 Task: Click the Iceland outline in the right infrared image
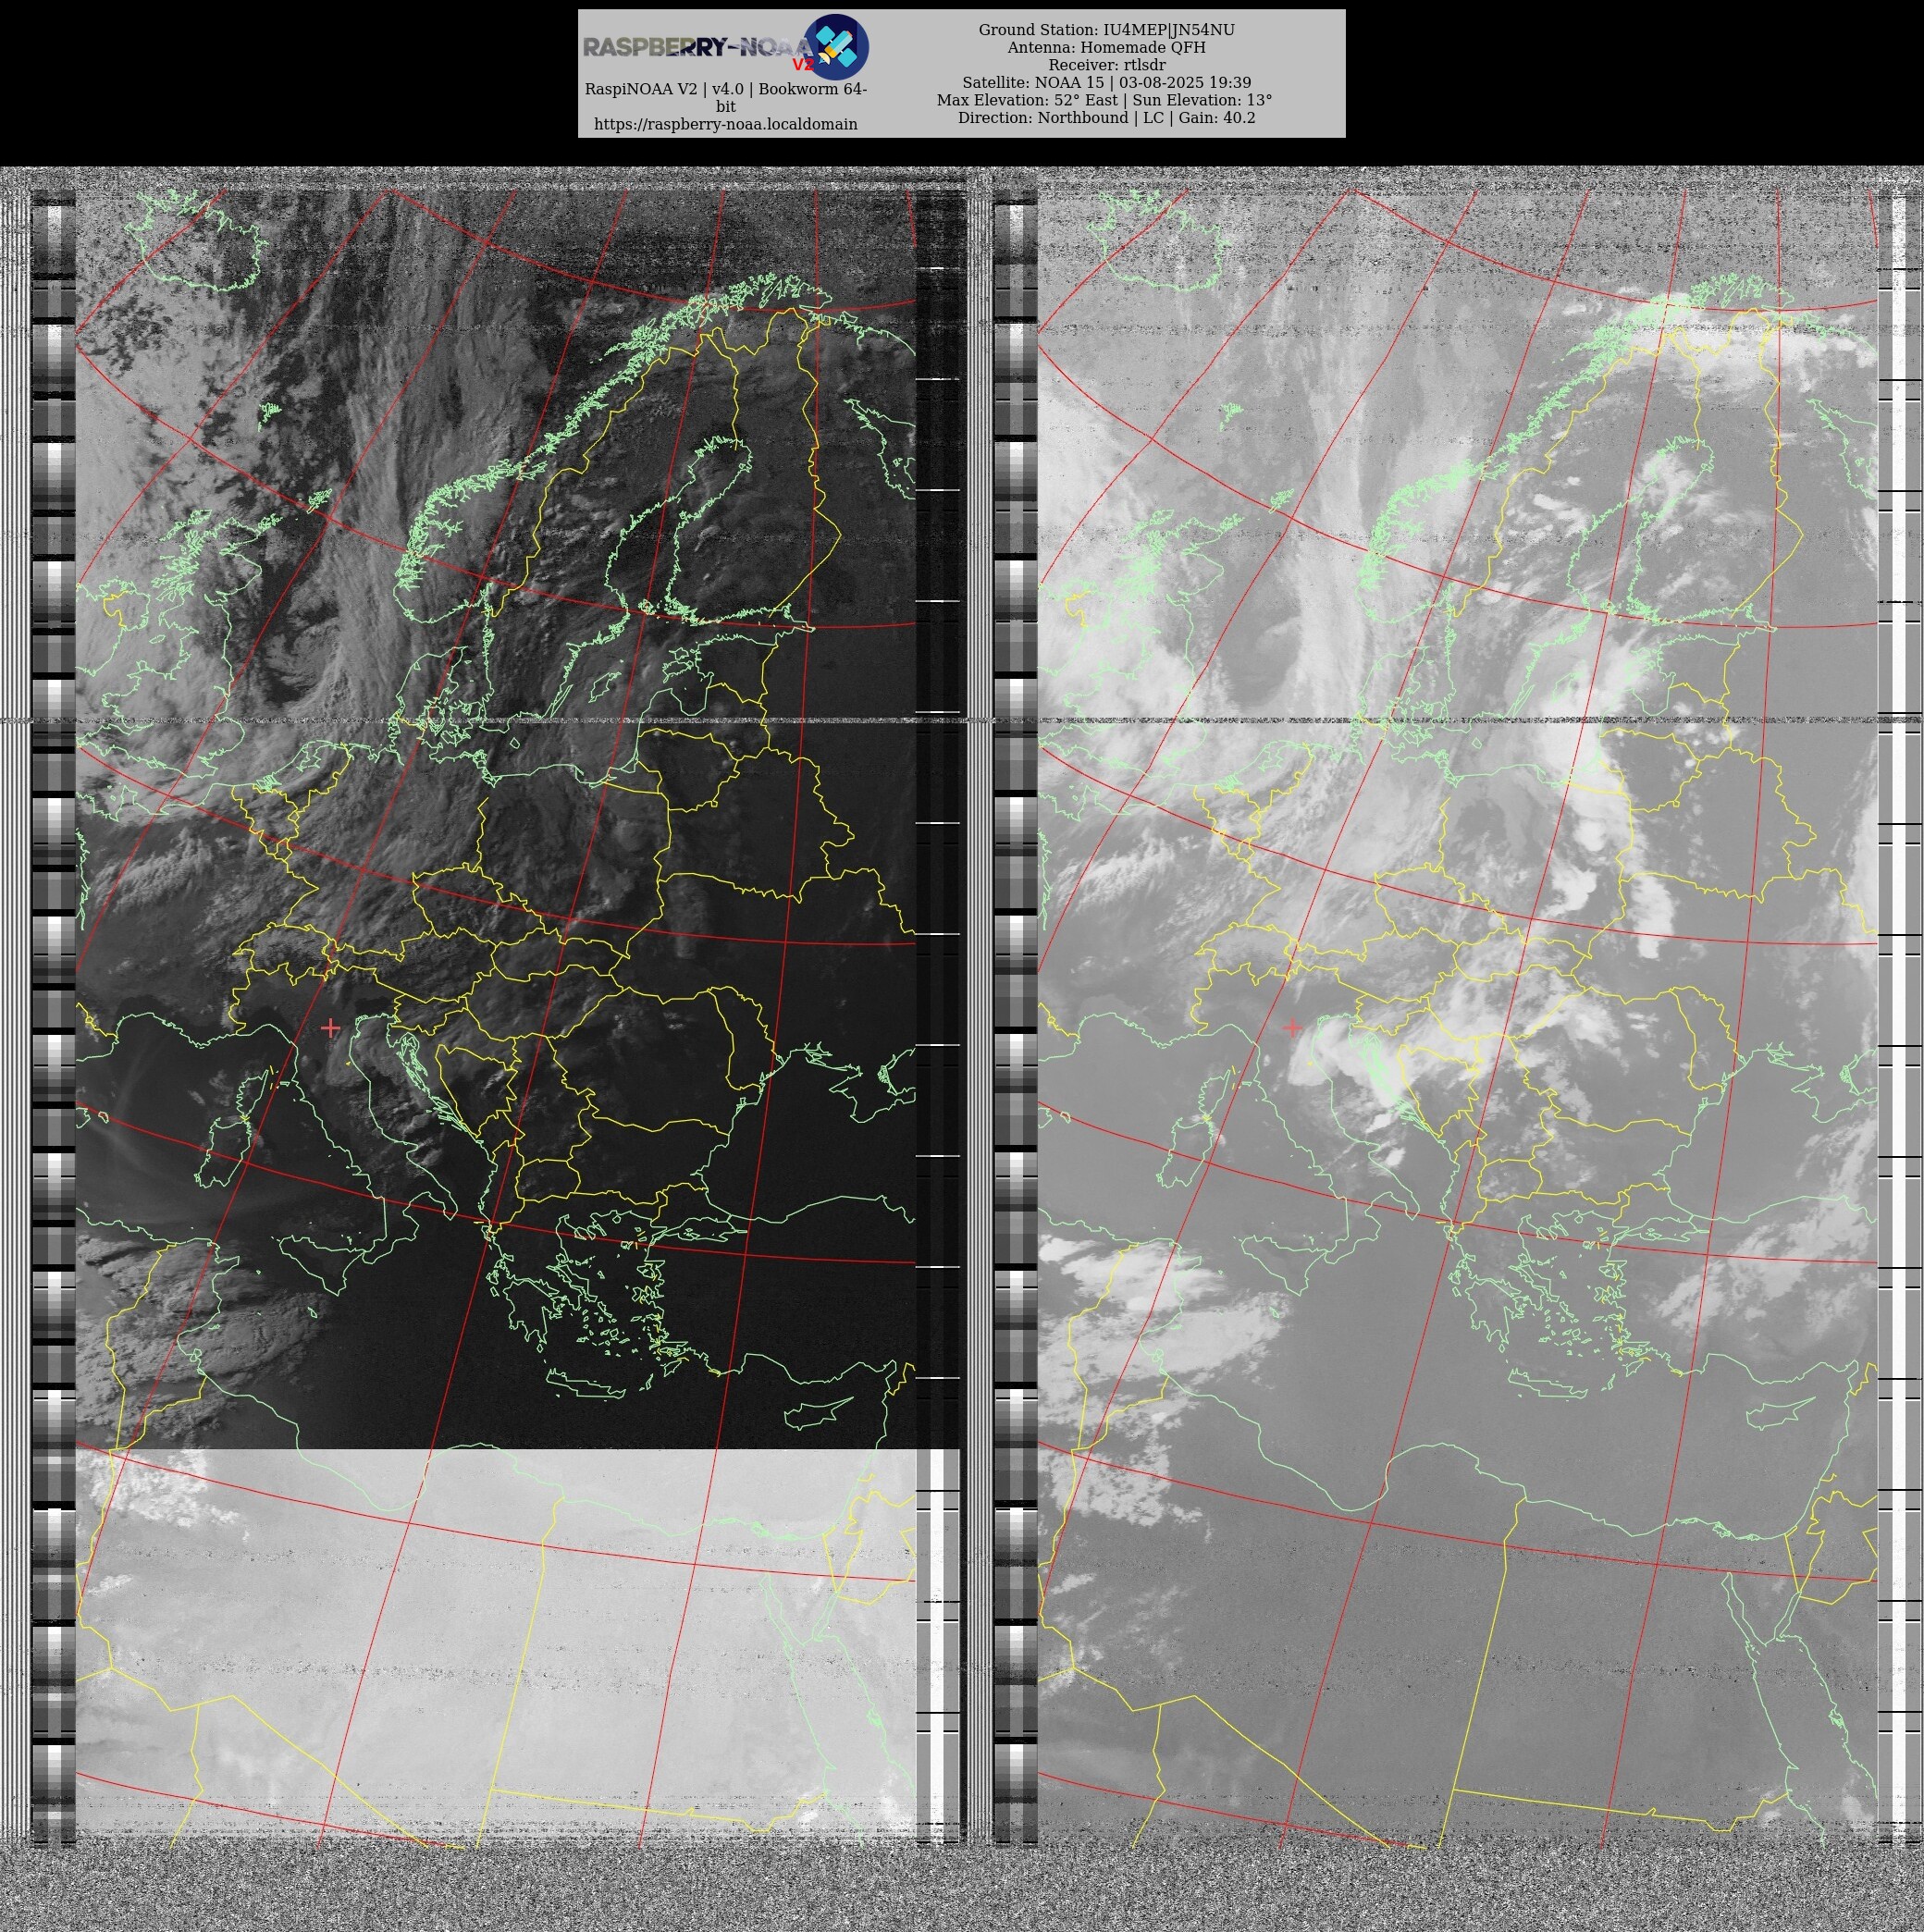pyautogui.click(x=1160, y=242)
